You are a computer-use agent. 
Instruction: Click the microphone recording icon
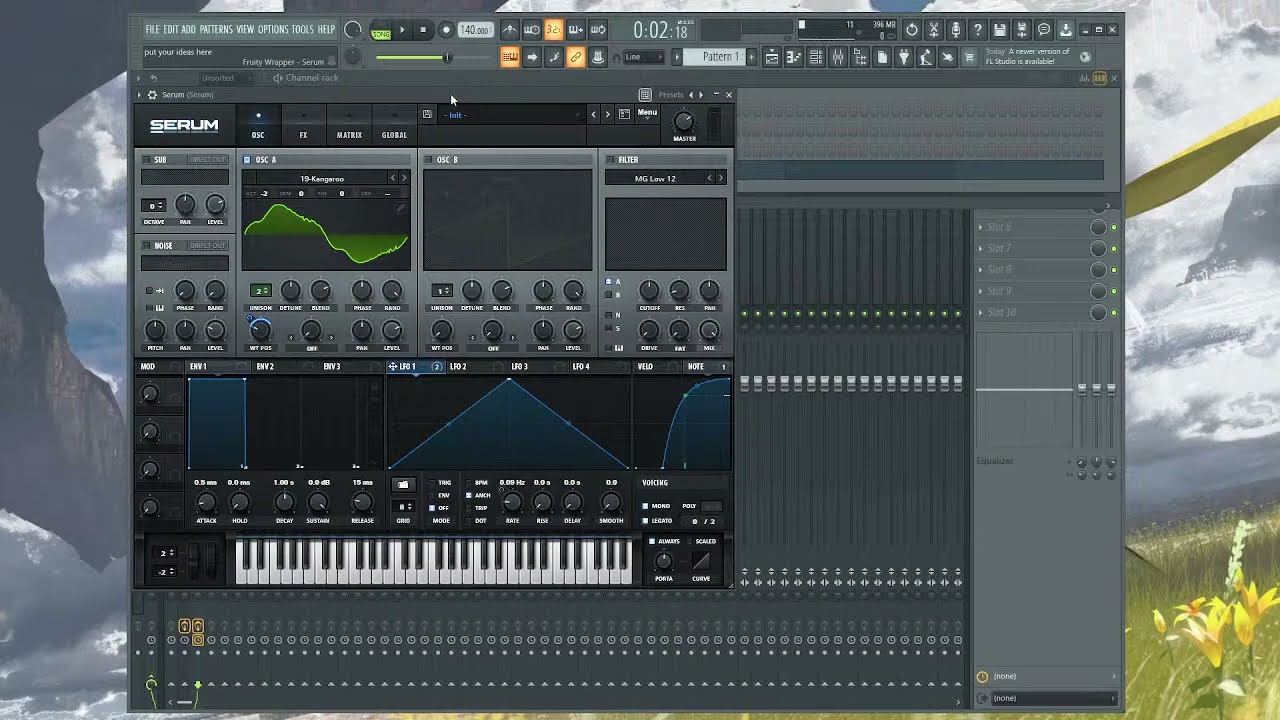point(956,30)
